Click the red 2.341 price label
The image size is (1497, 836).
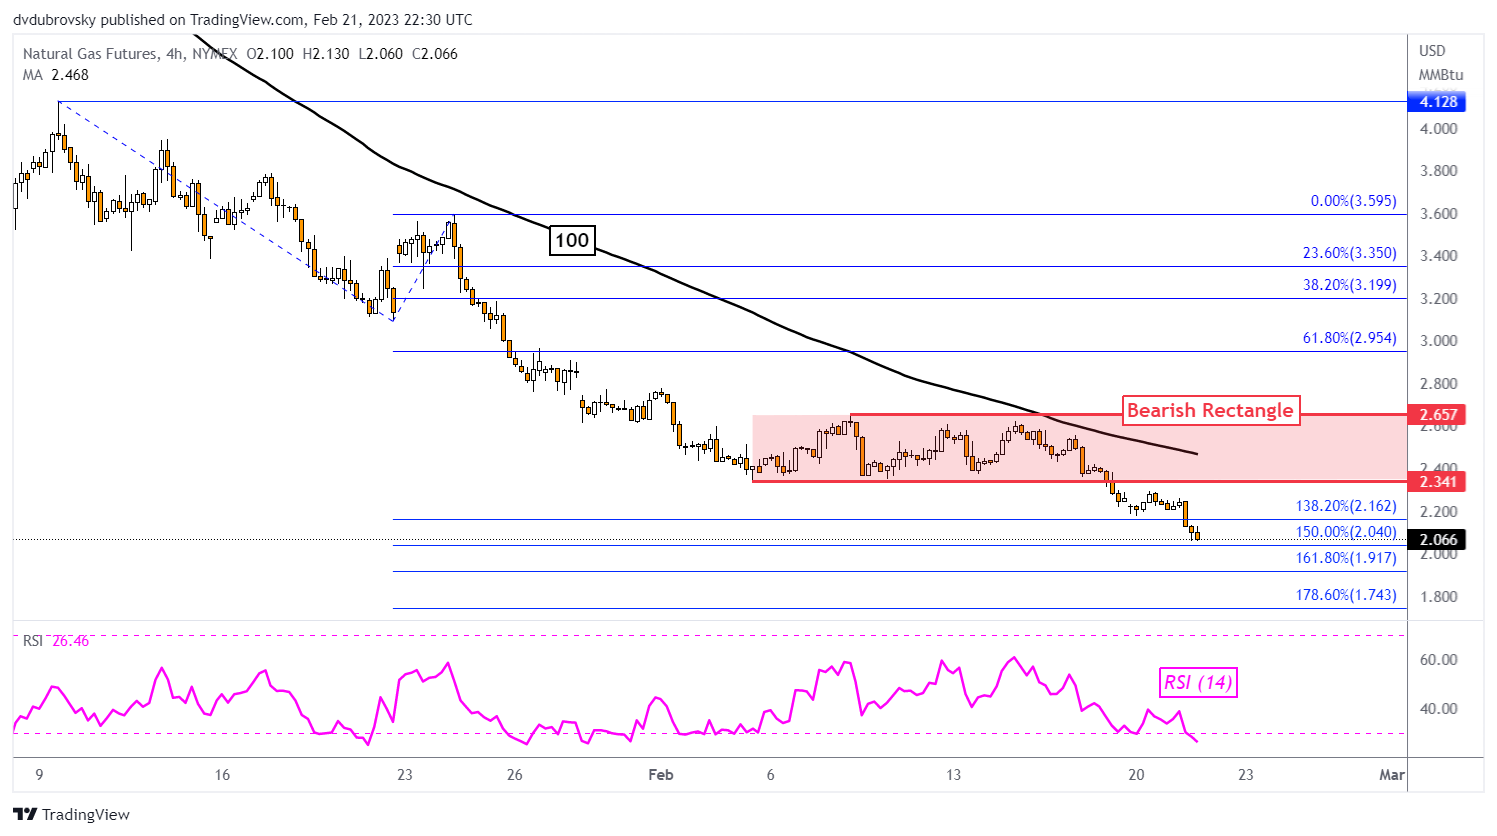1437,481
